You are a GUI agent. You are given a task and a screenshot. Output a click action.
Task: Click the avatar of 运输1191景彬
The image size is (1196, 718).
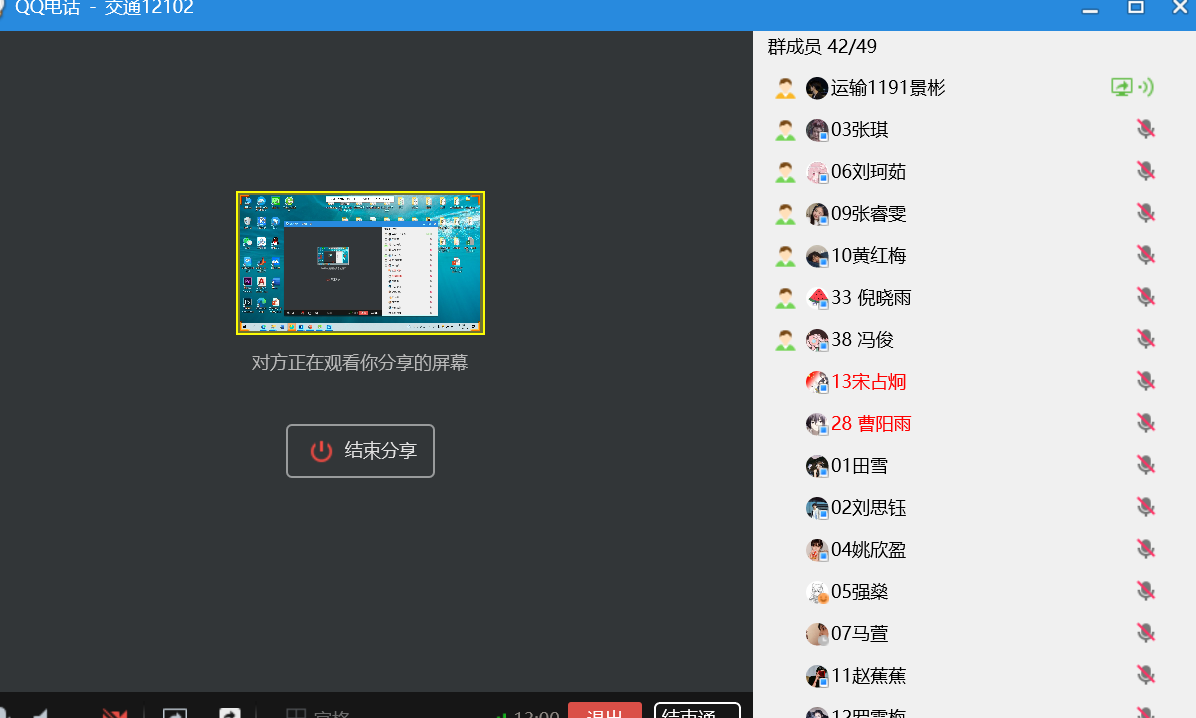[817, 88]
